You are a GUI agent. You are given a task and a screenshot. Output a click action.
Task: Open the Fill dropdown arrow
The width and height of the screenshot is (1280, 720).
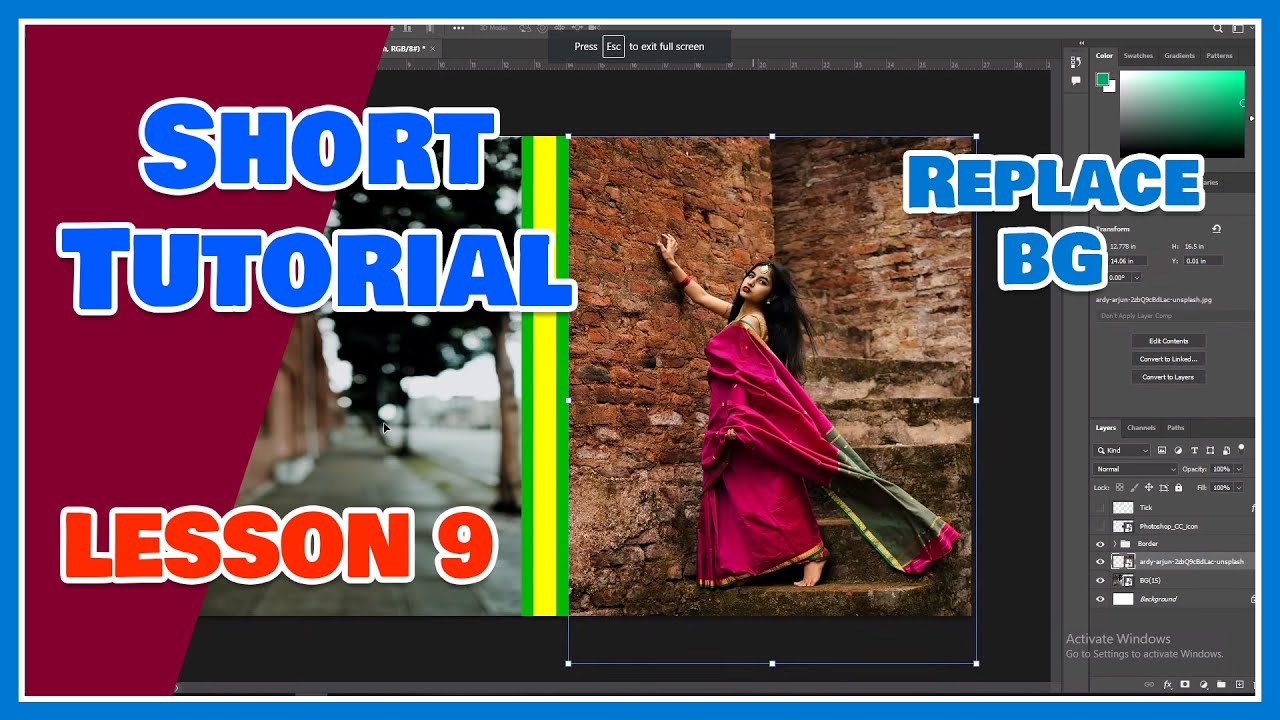[x=1239, y=488]
